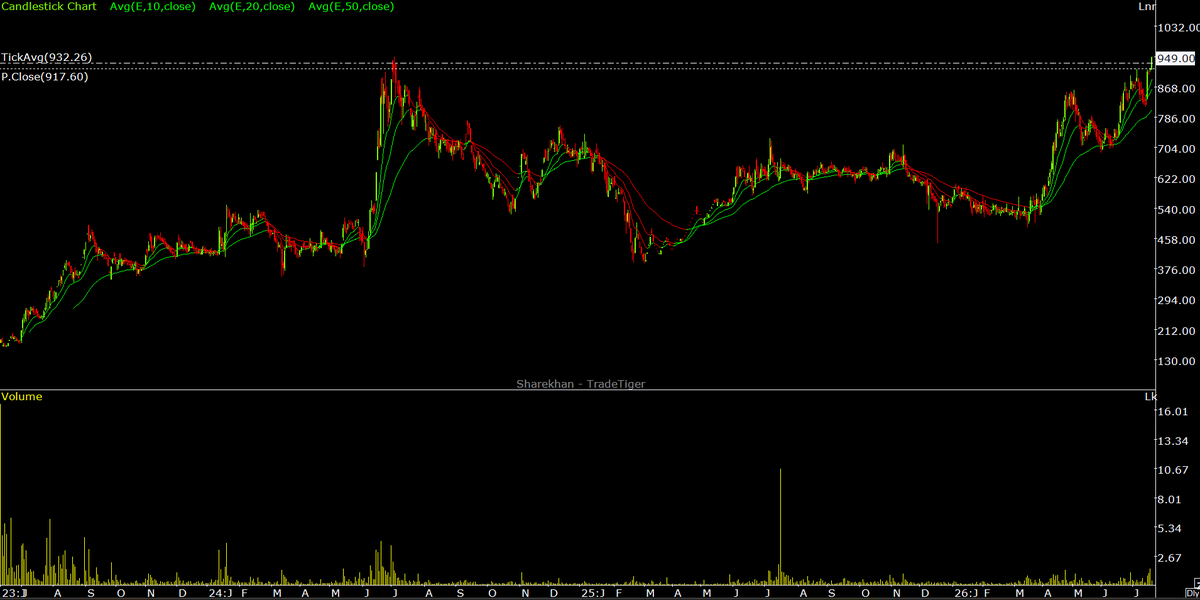Select the Avg(E,50,close) indicator label
This screenshot has width=1200, height=600.
coord(351,6)
